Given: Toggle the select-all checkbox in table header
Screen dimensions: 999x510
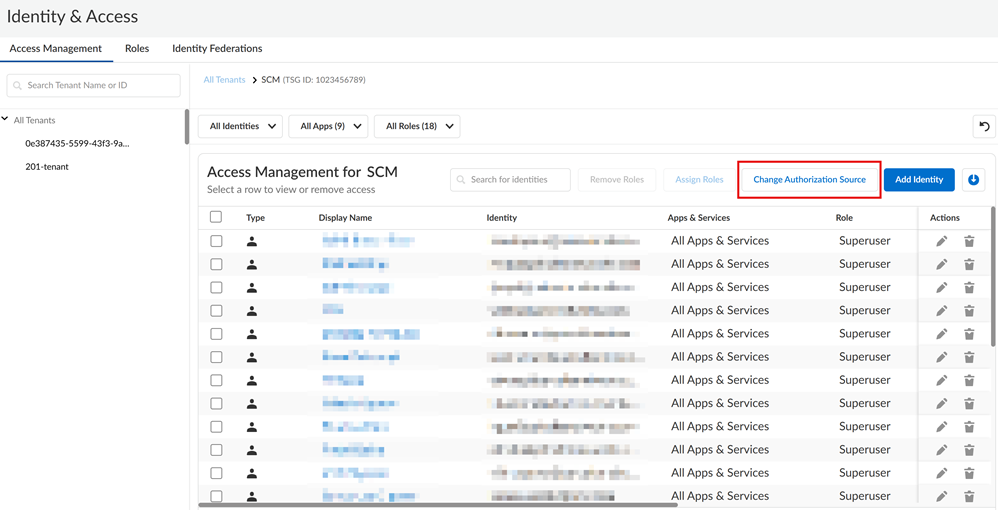Looking at the screenshot, I should [x=216, y=217].
